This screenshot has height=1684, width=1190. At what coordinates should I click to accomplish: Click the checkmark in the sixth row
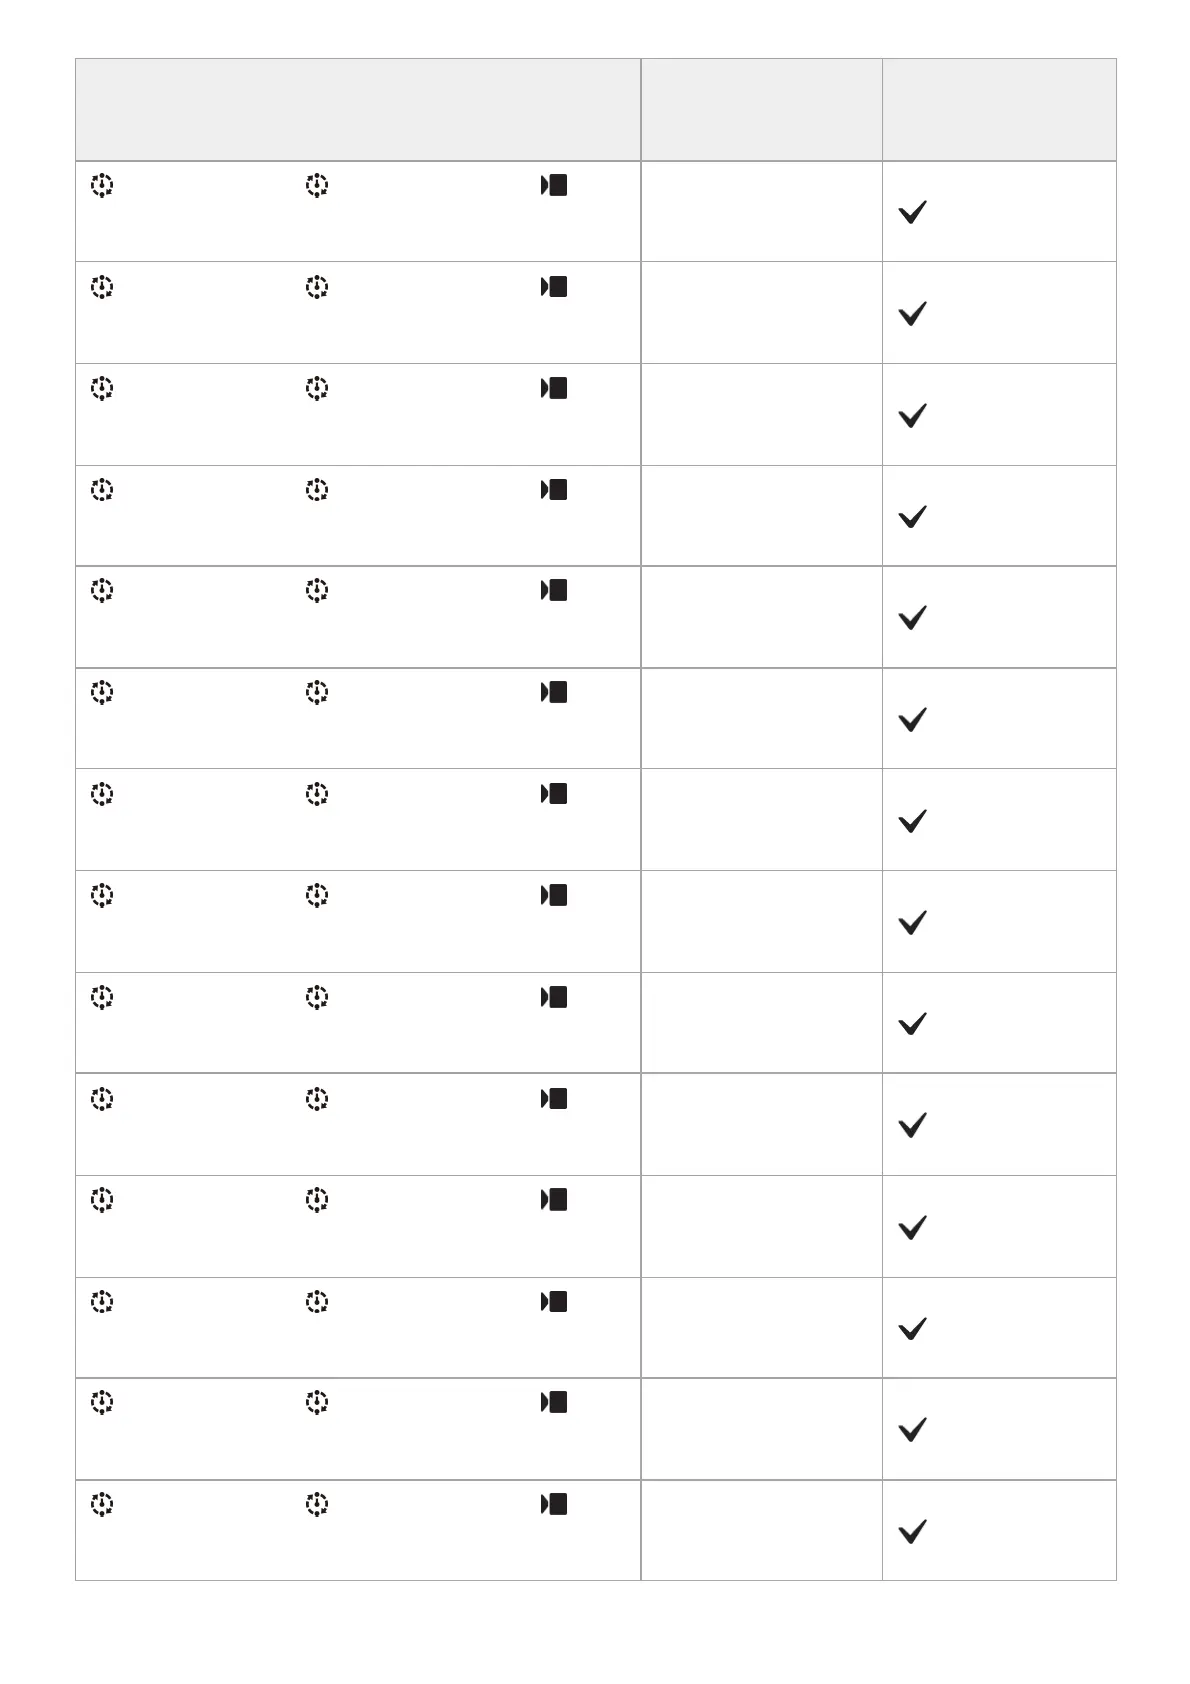point(912,720)
